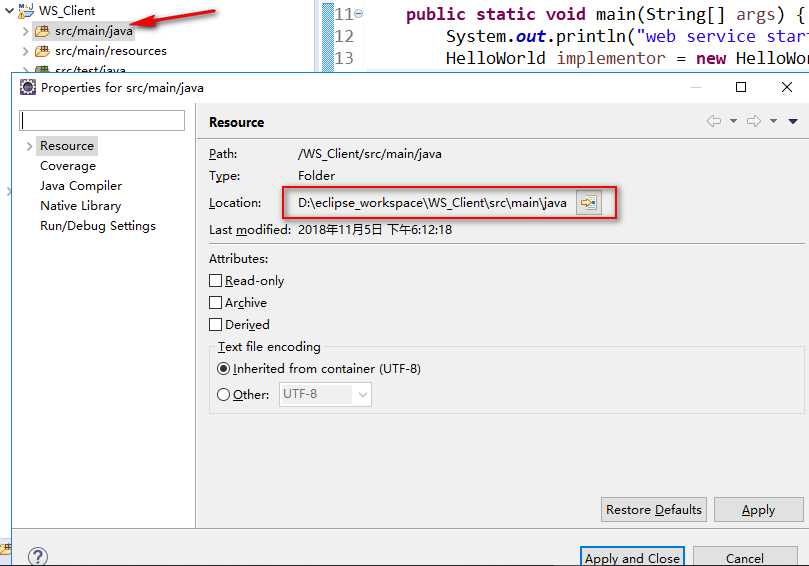Open the back history dropdown arrow

pyautogui.click(x=733, y=121)
